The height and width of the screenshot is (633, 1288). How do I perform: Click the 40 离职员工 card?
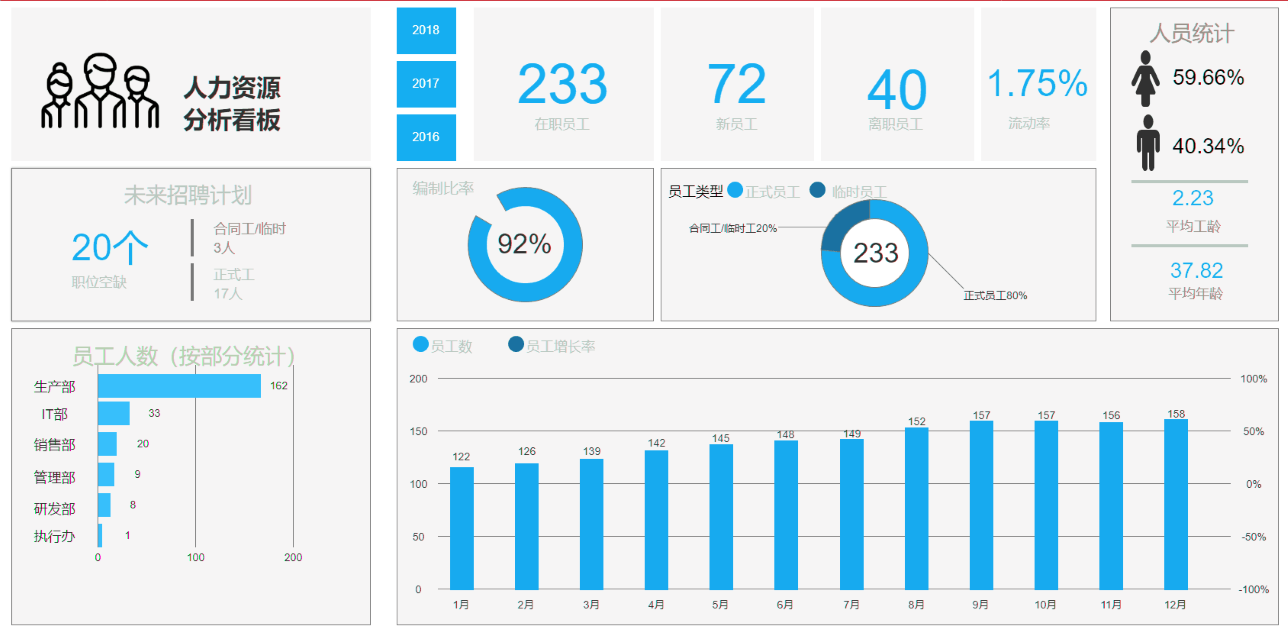click(897, 85)
